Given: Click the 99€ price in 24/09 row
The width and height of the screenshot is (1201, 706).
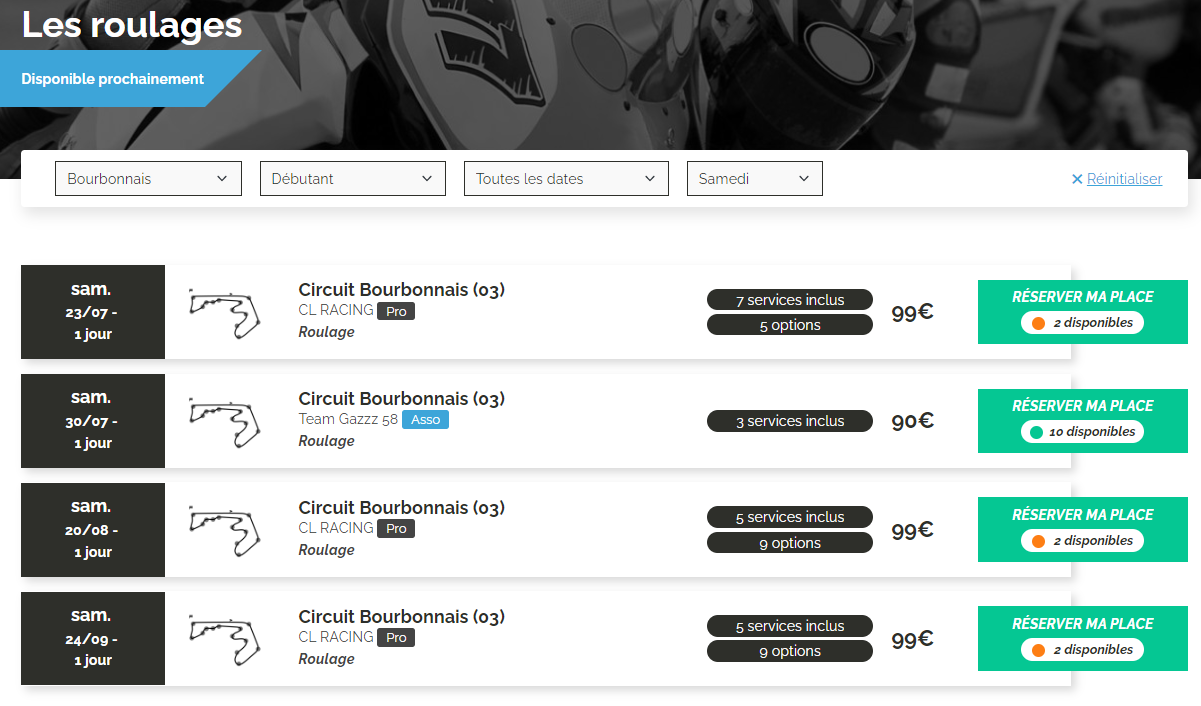Looking at the screenshot, I should tap(913, 639).
